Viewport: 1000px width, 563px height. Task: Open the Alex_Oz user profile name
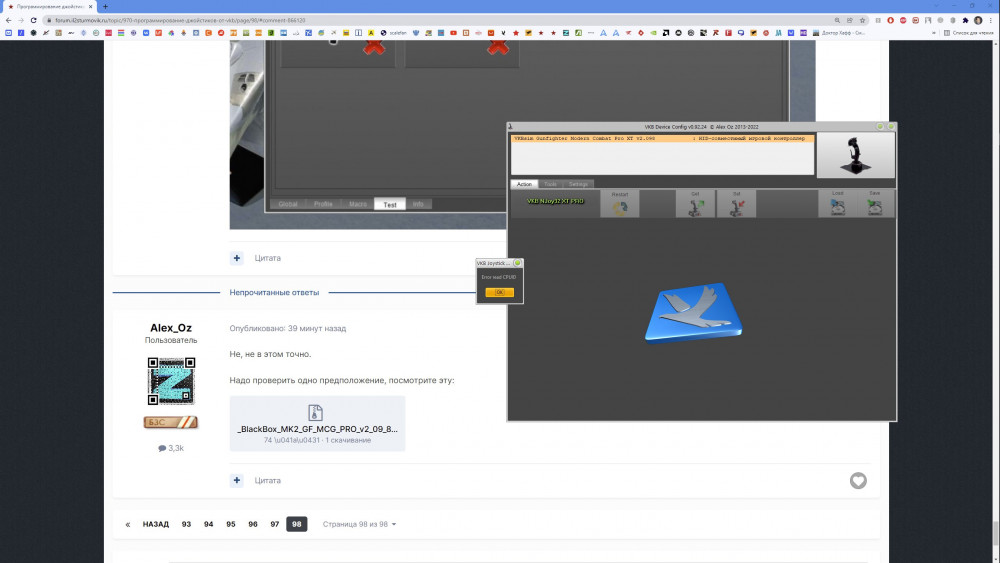pos(171,328)
